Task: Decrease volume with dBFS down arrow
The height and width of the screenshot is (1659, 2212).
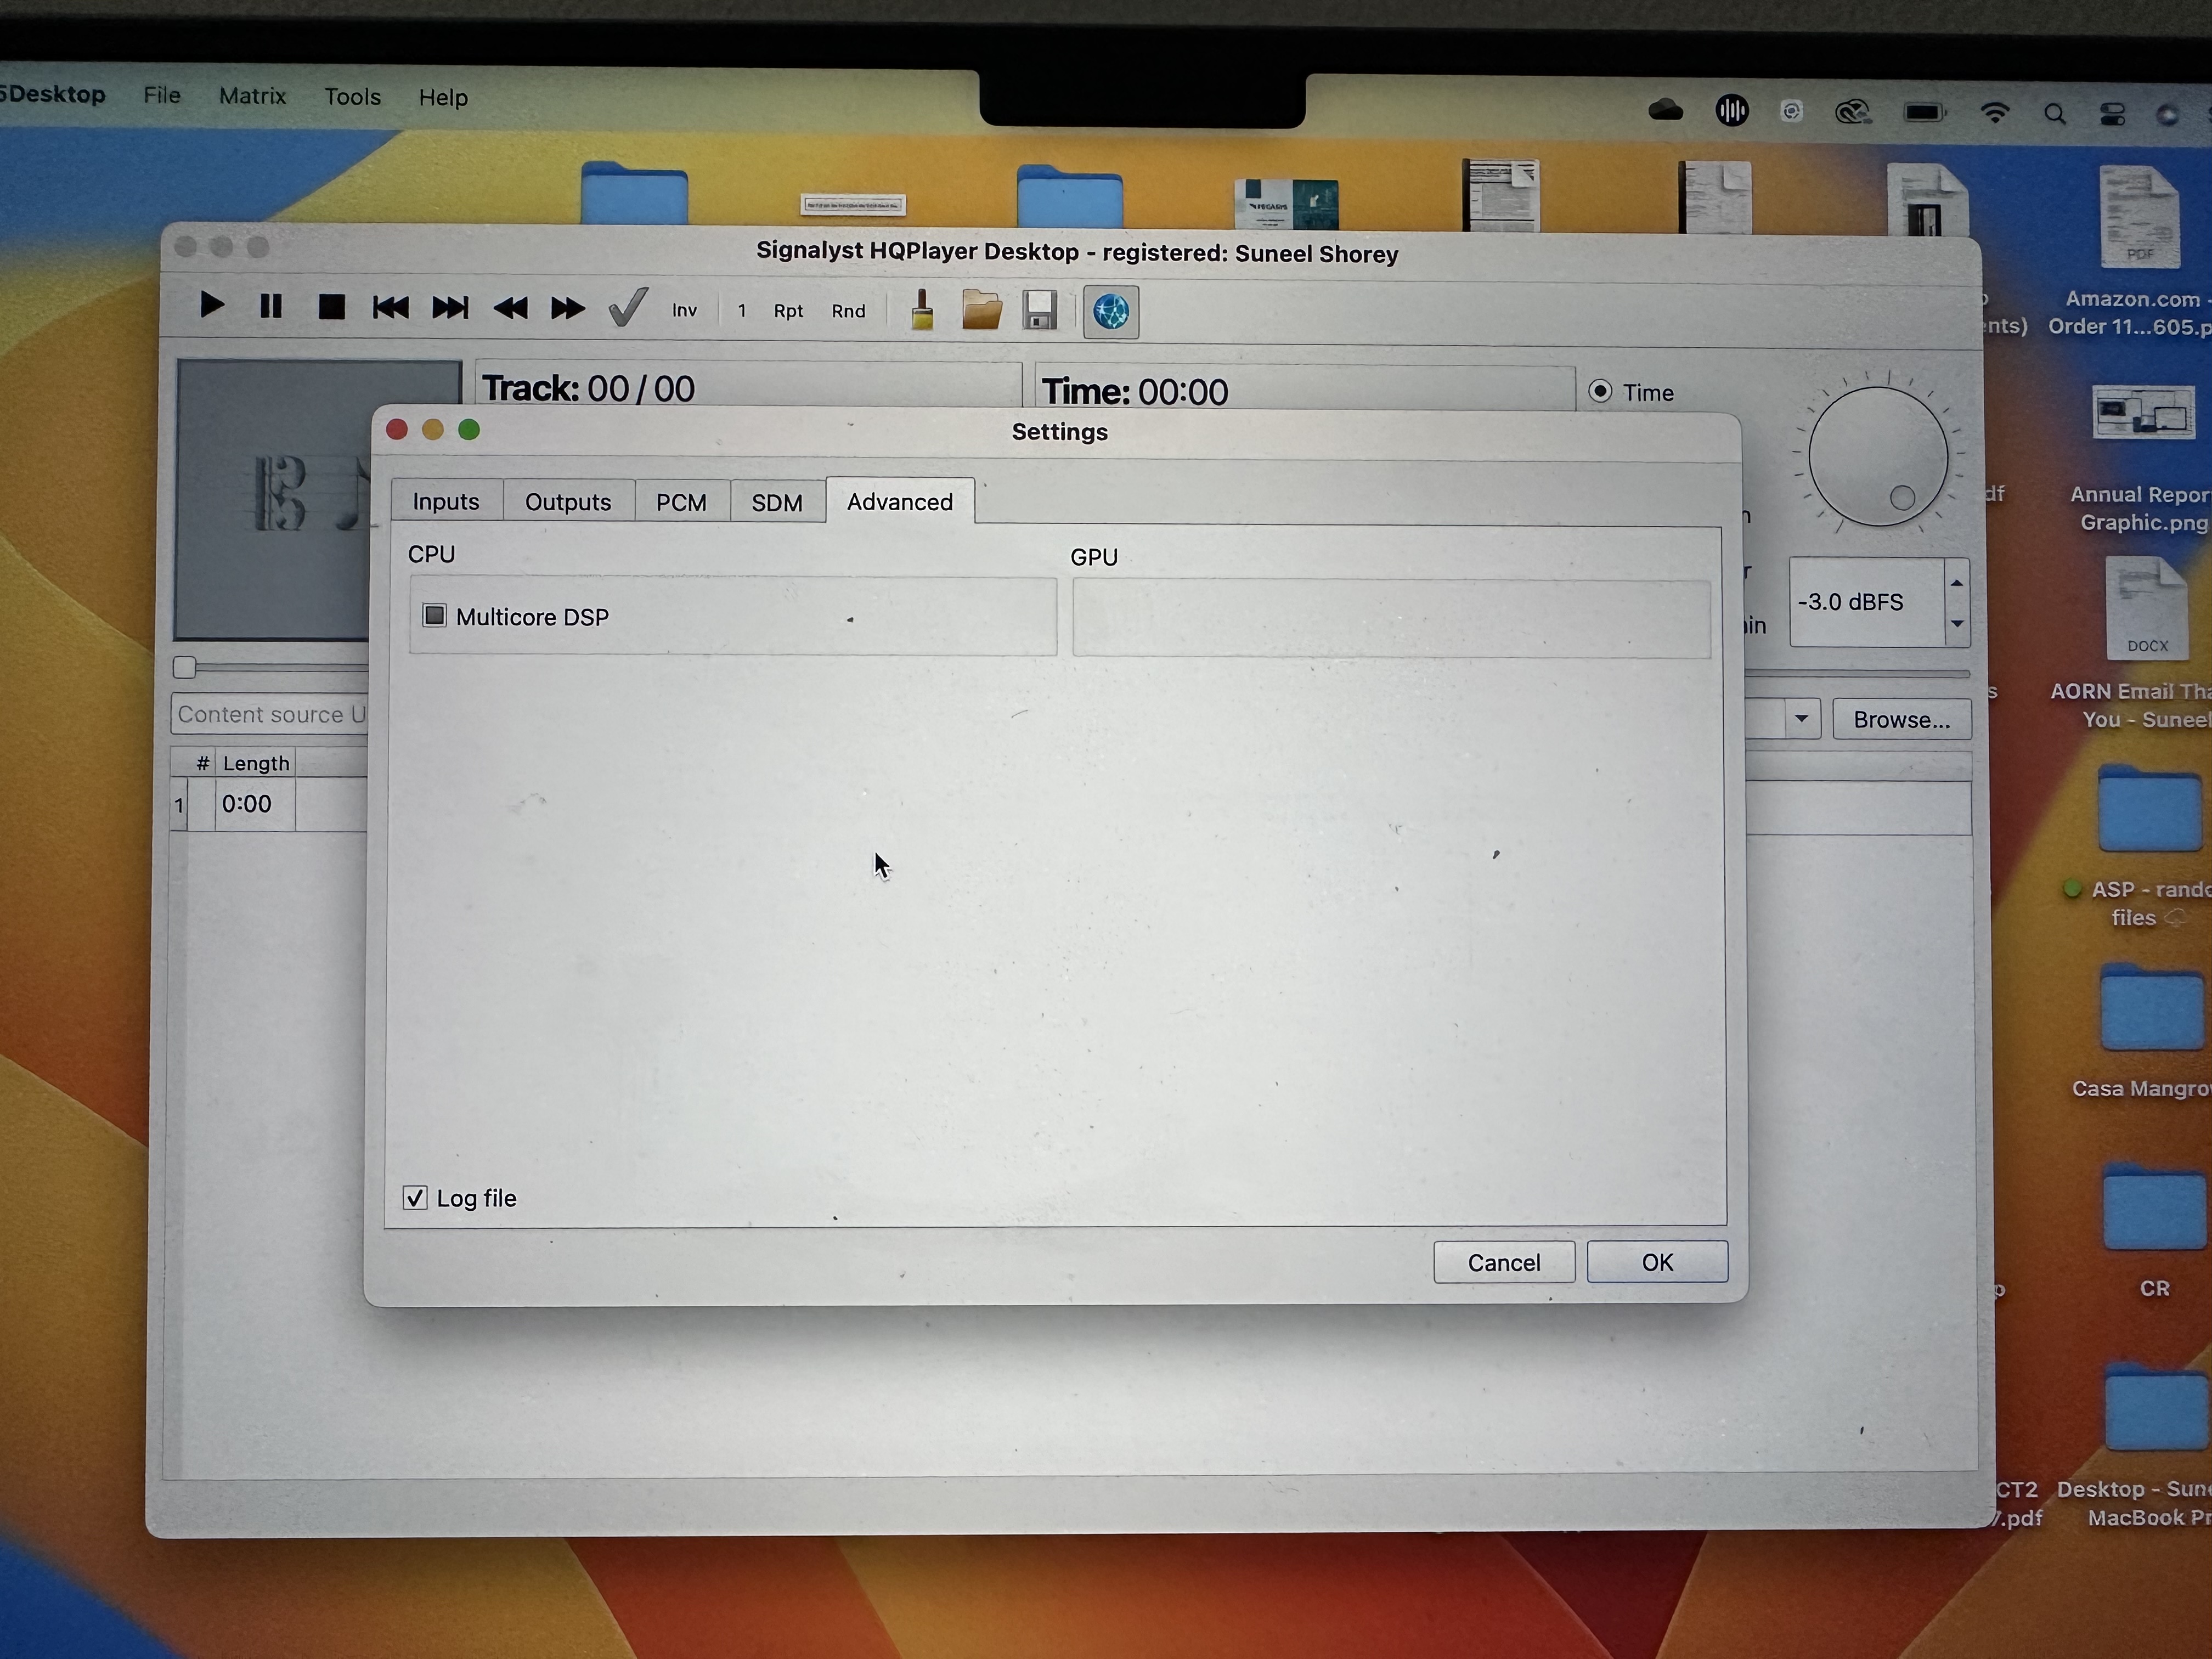Action: click(1957, 624)
